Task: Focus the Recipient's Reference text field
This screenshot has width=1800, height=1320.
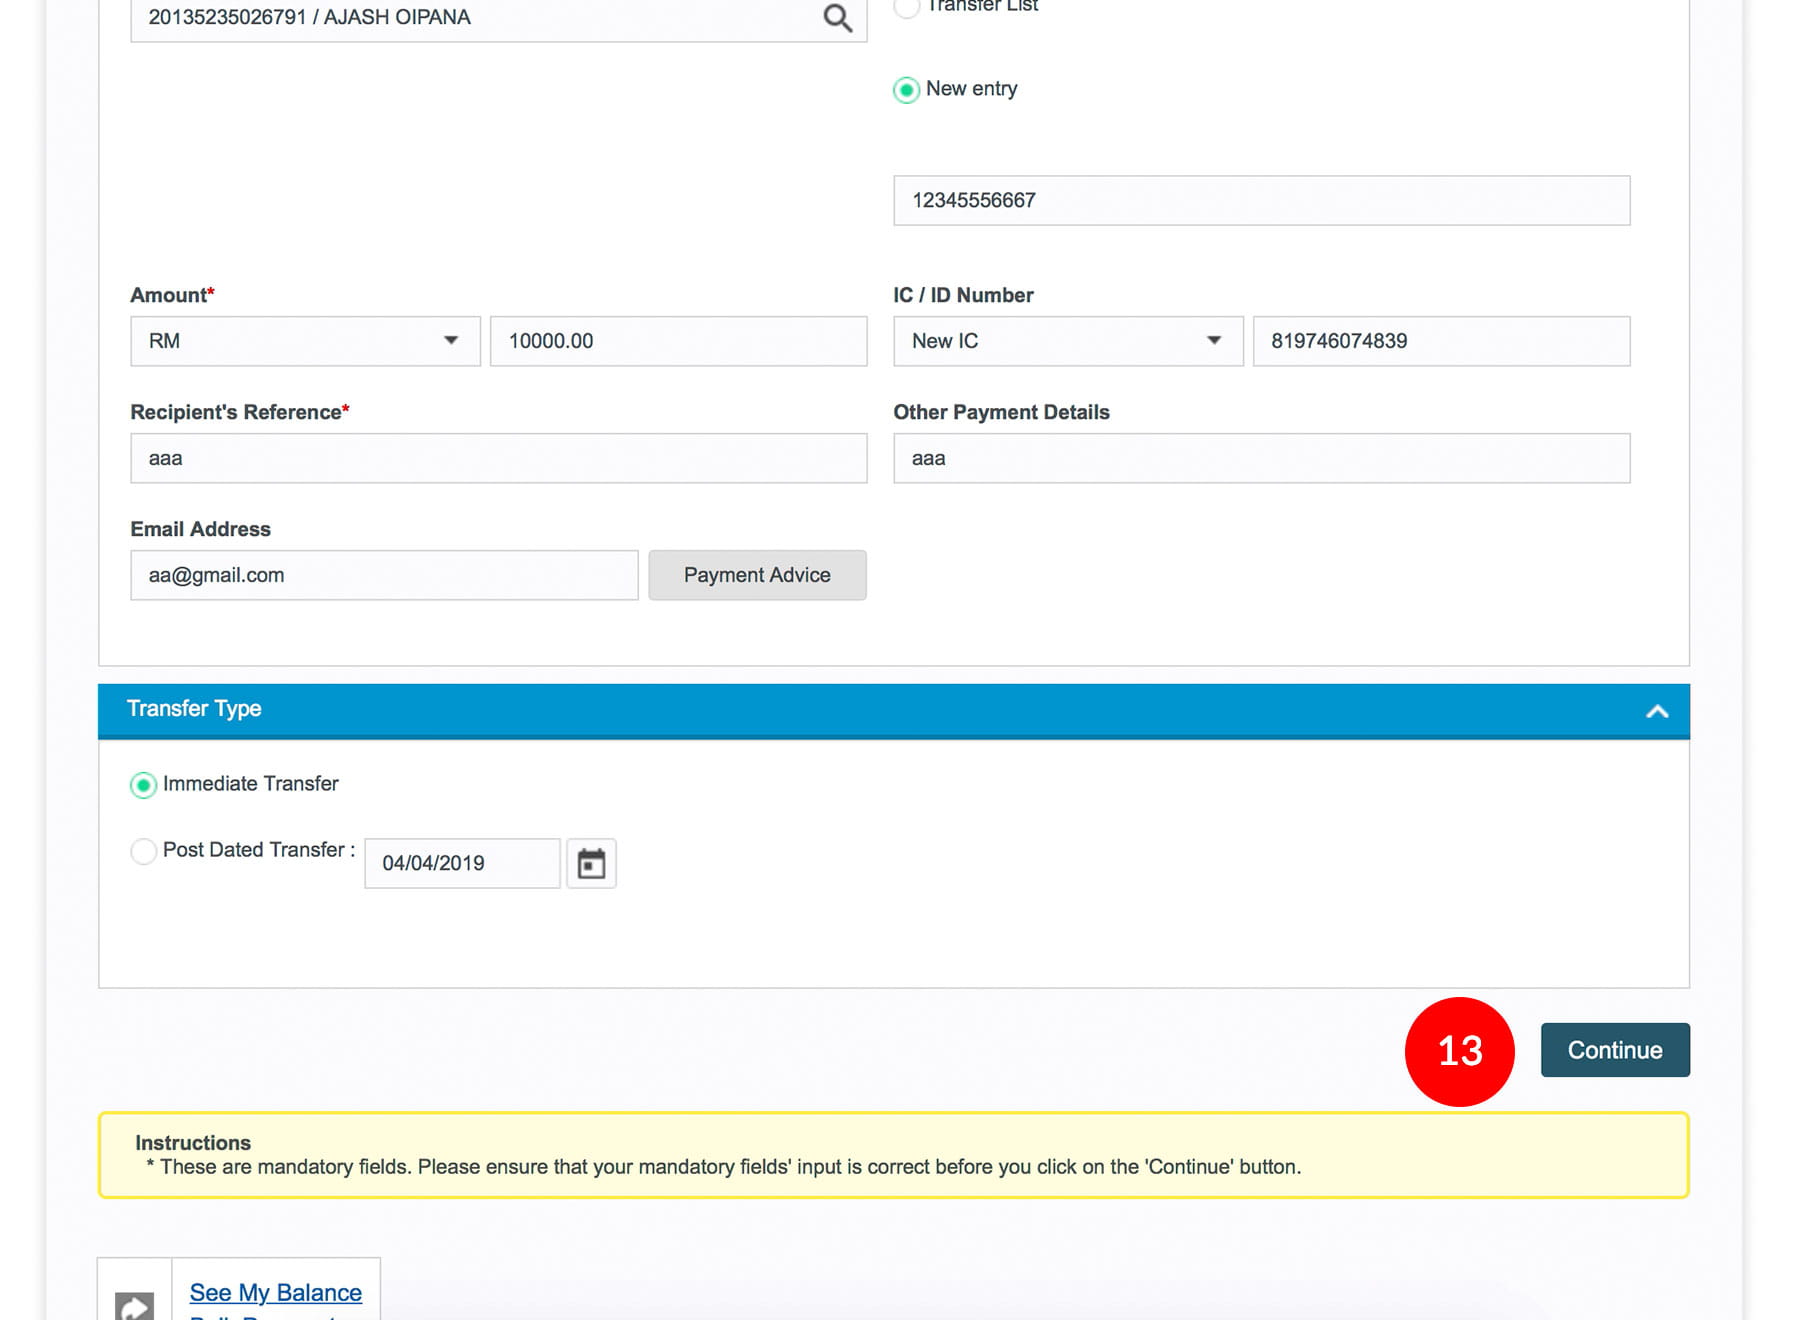Action: click(498, 458)
